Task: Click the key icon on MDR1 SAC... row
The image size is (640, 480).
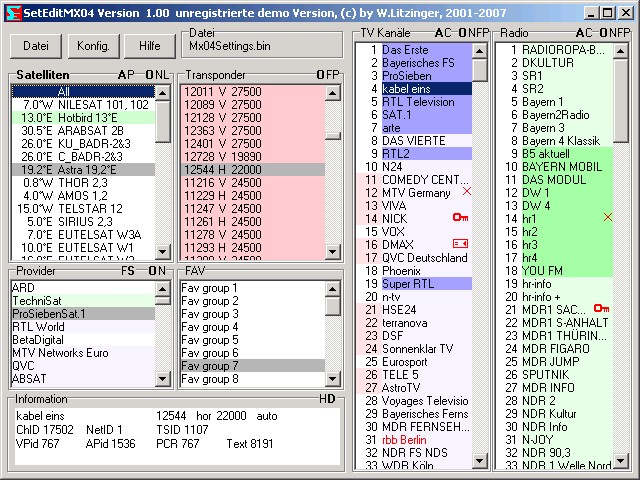Action: 602,308
